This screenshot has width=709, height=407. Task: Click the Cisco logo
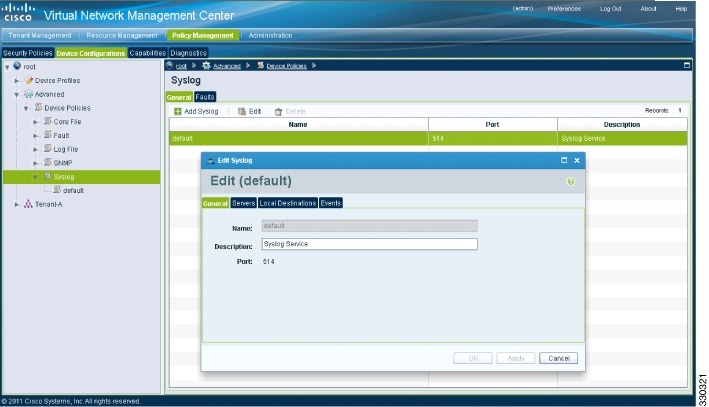18,12
